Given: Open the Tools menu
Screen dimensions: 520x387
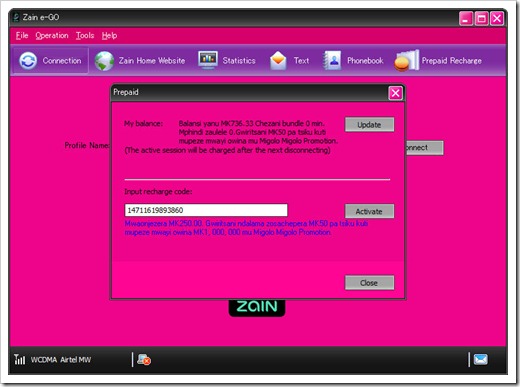Looking at the screenshot, I should pos(85,35).
